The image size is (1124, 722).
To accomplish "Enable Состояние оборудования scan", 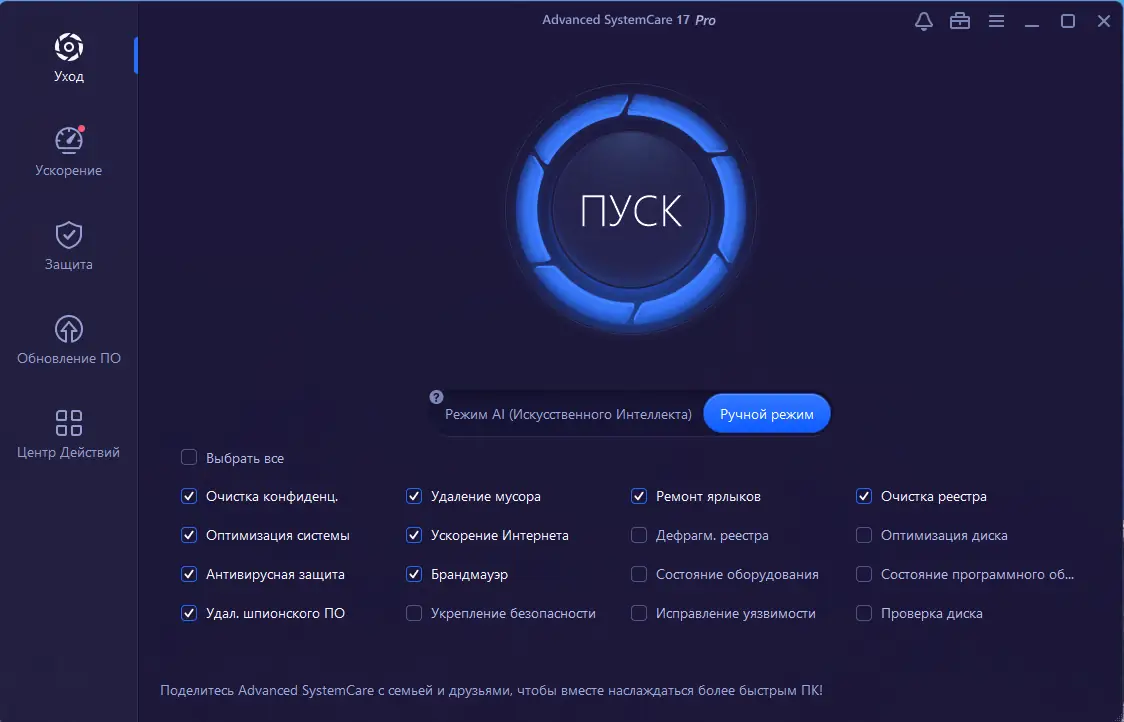I will click(x=638, y=574).
